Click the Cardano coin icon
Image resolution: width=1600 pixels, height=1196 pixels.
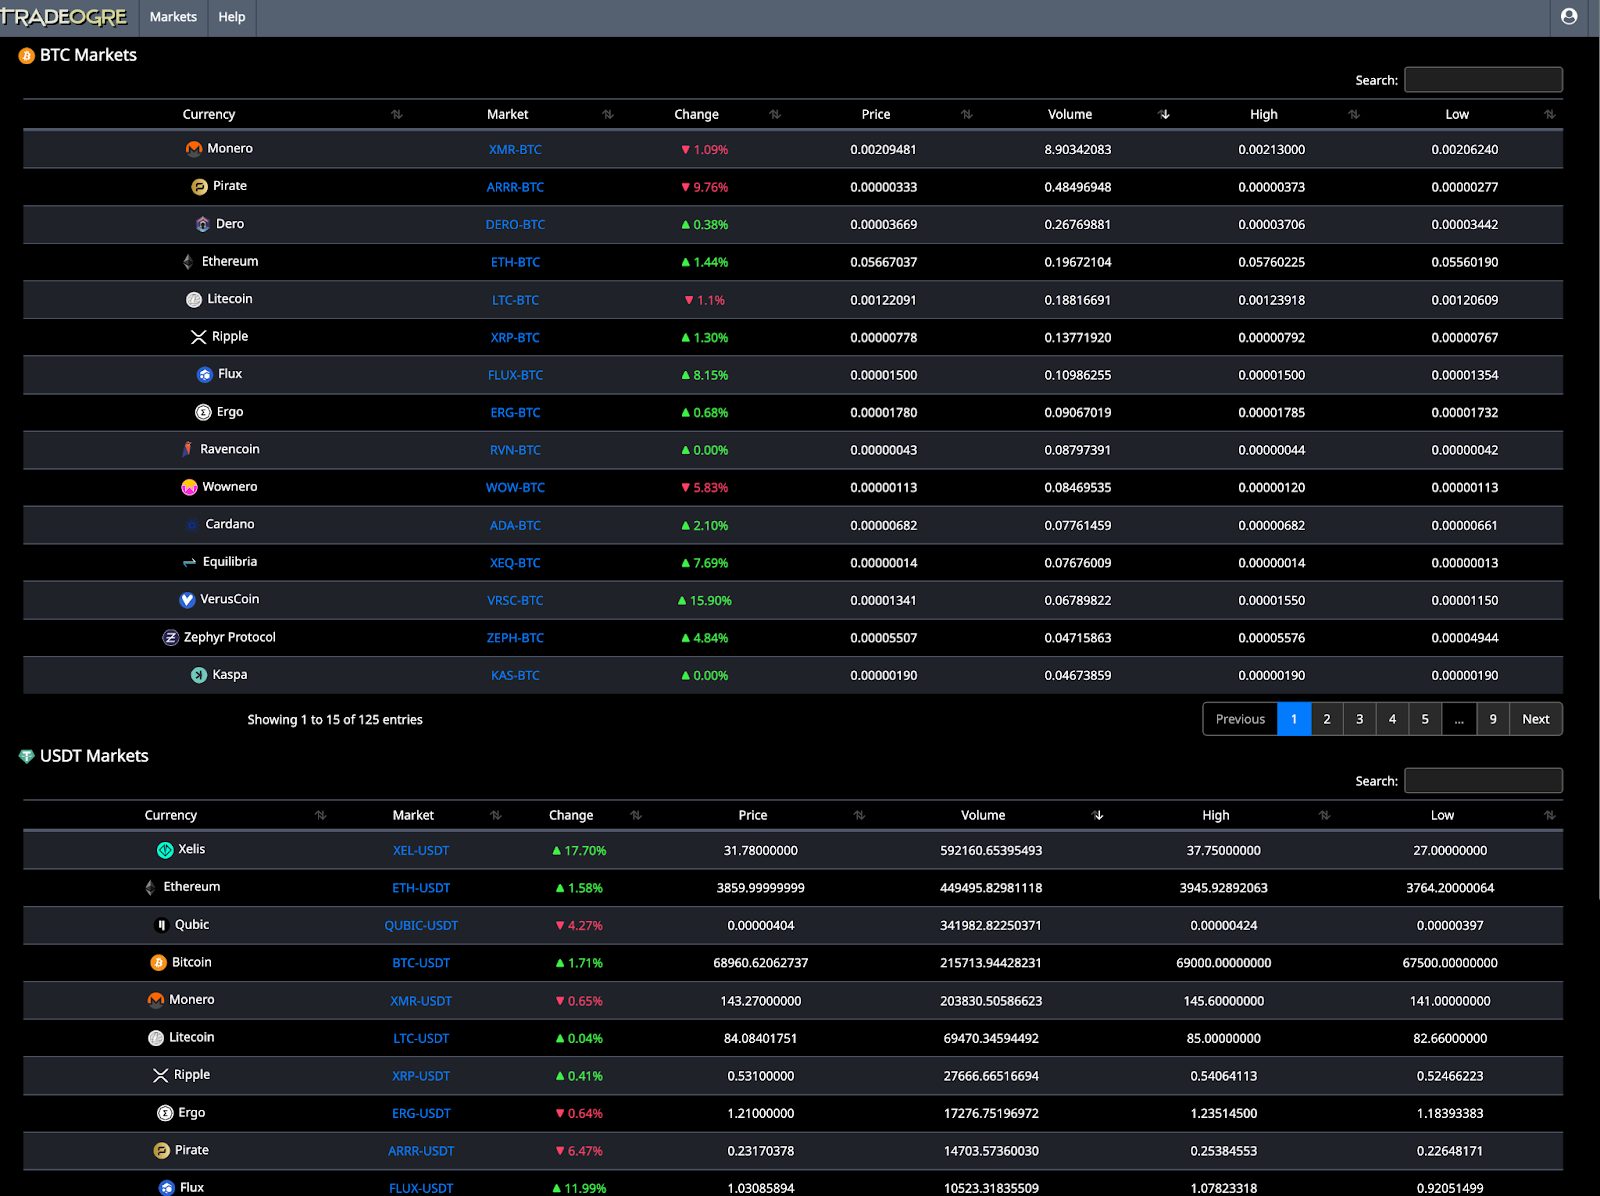(192, 525)
